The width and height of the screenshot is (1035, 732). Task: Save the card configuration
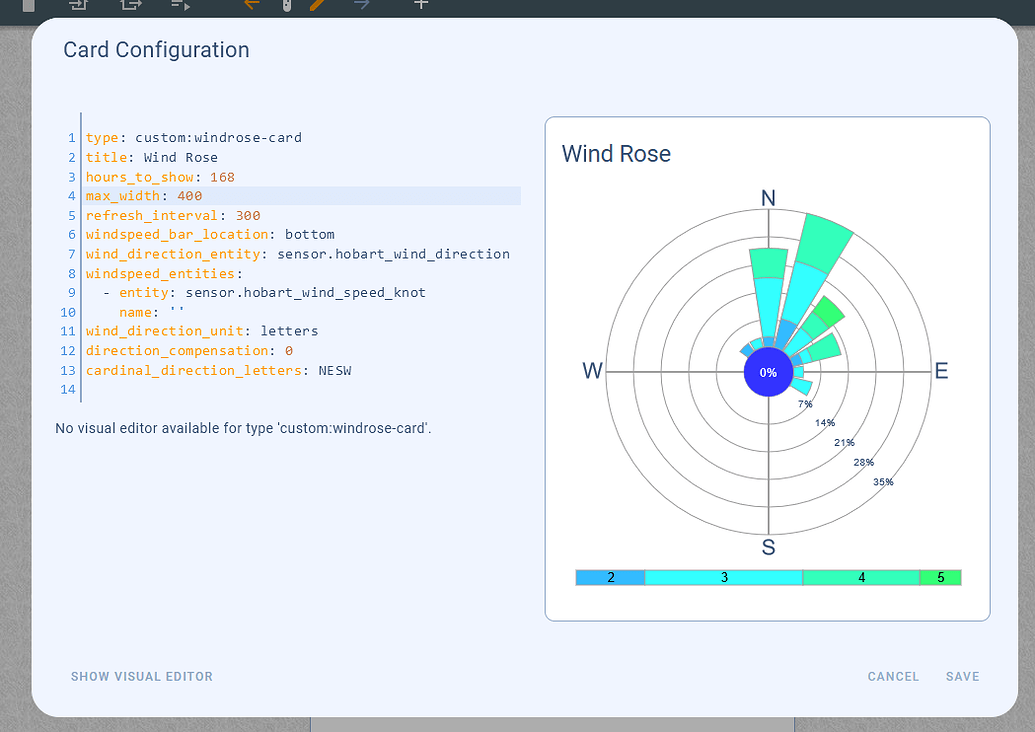962,676
